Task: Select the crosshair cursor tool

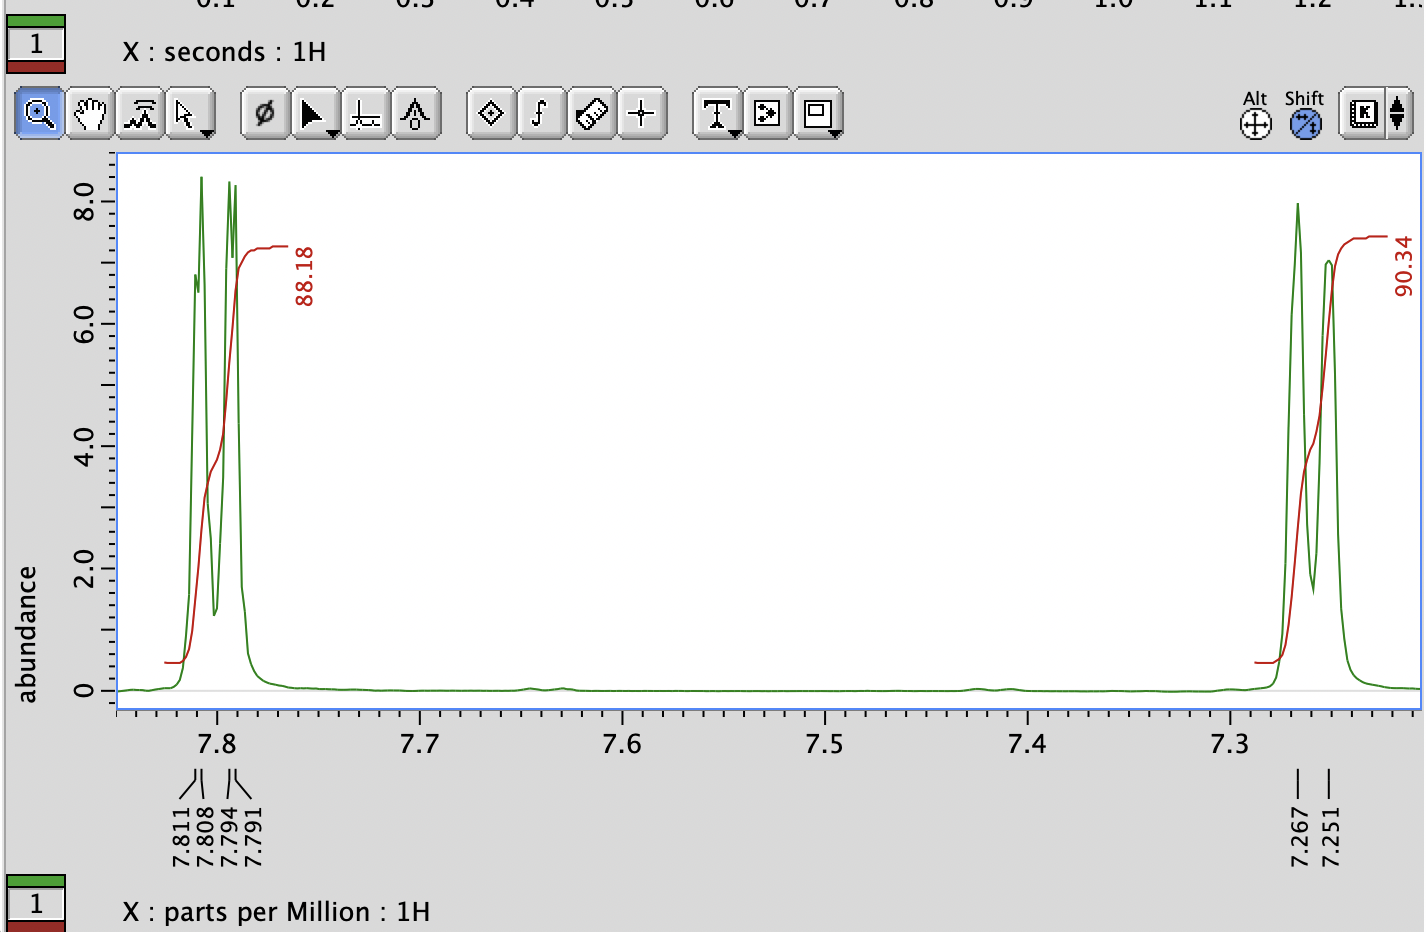Action: click(641, 113)
